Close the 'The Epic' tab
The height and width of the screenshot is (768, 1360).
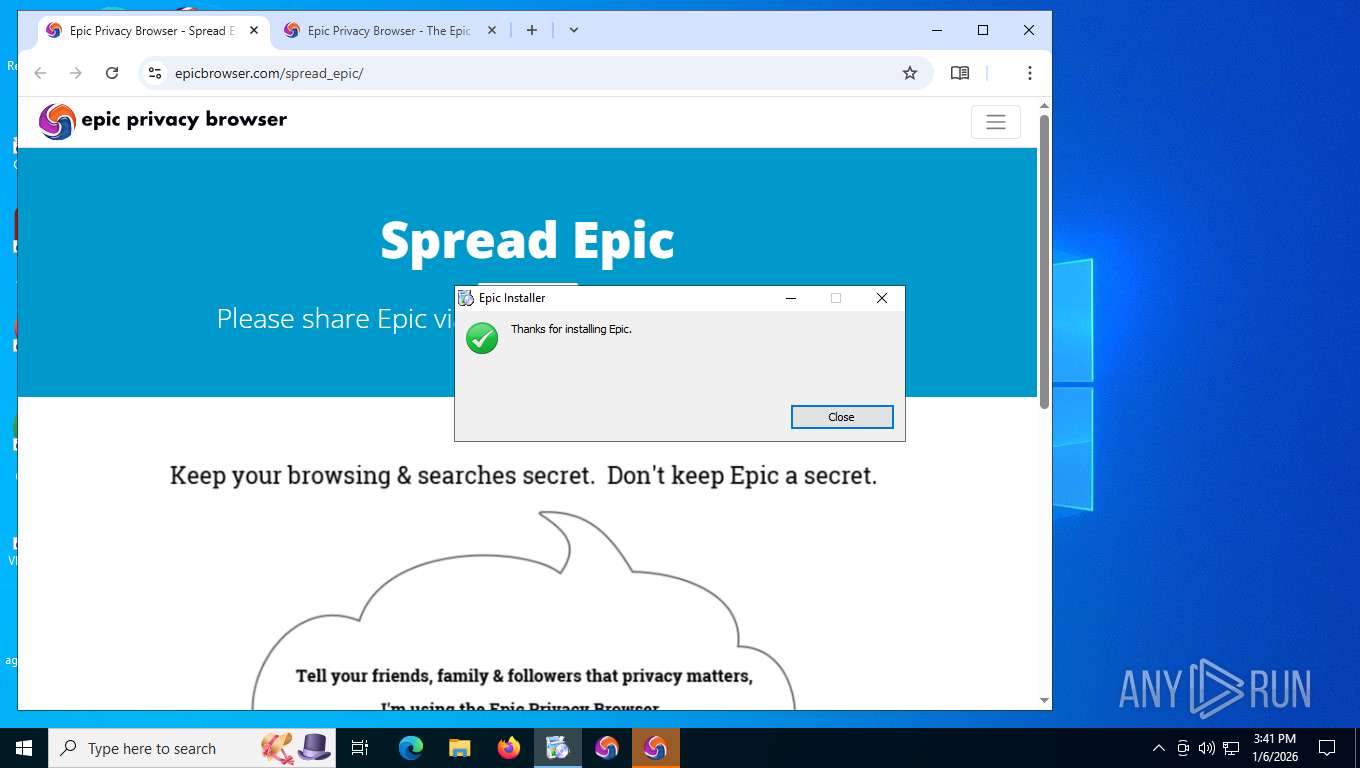492,31
